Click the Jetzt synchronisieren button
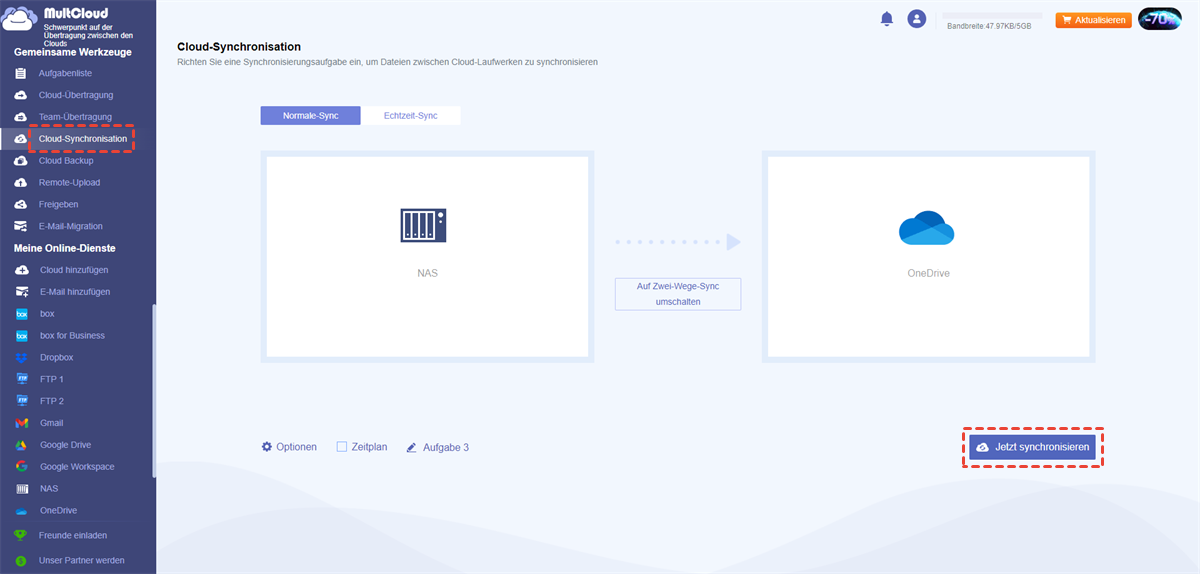 (x=1033, y=447)
